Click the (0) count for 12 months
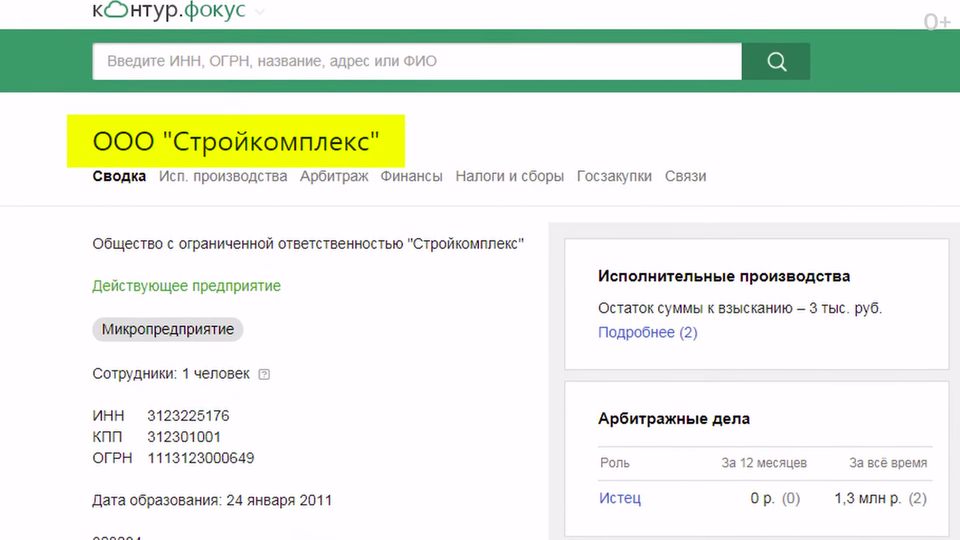 (790, 498)
